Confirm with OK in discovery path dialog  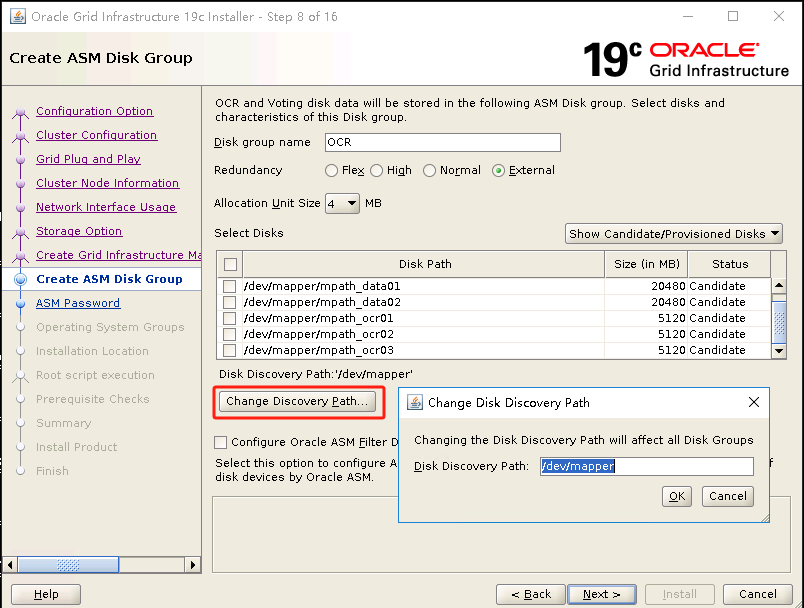click(x=677, y=496)
